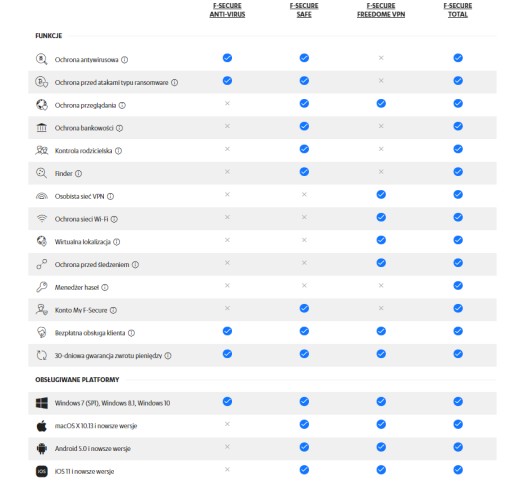512x483 pixels.
Task: Click TOTAL checkmark in Menedżer haseł row
Action: pos(458,286)
